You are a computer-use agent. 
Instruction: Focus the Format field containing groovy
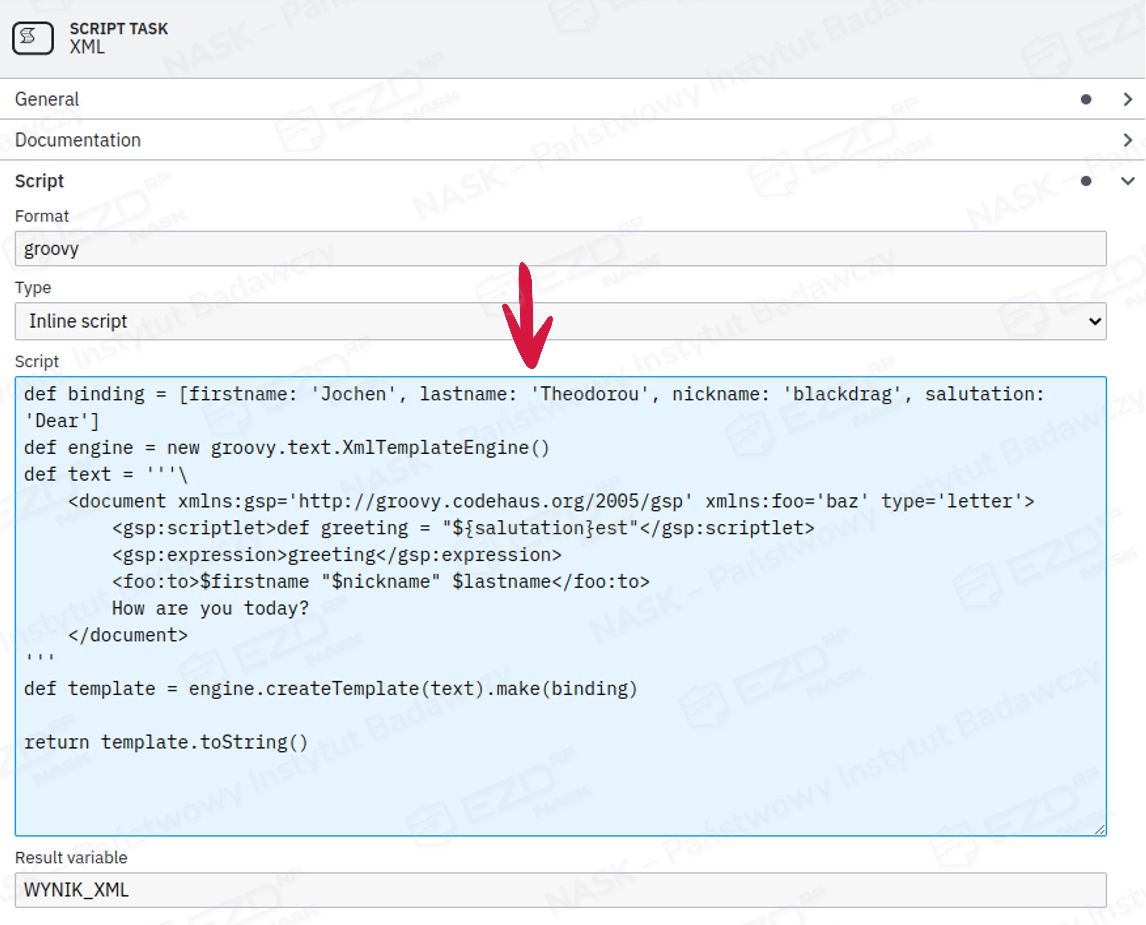[560, 249]
